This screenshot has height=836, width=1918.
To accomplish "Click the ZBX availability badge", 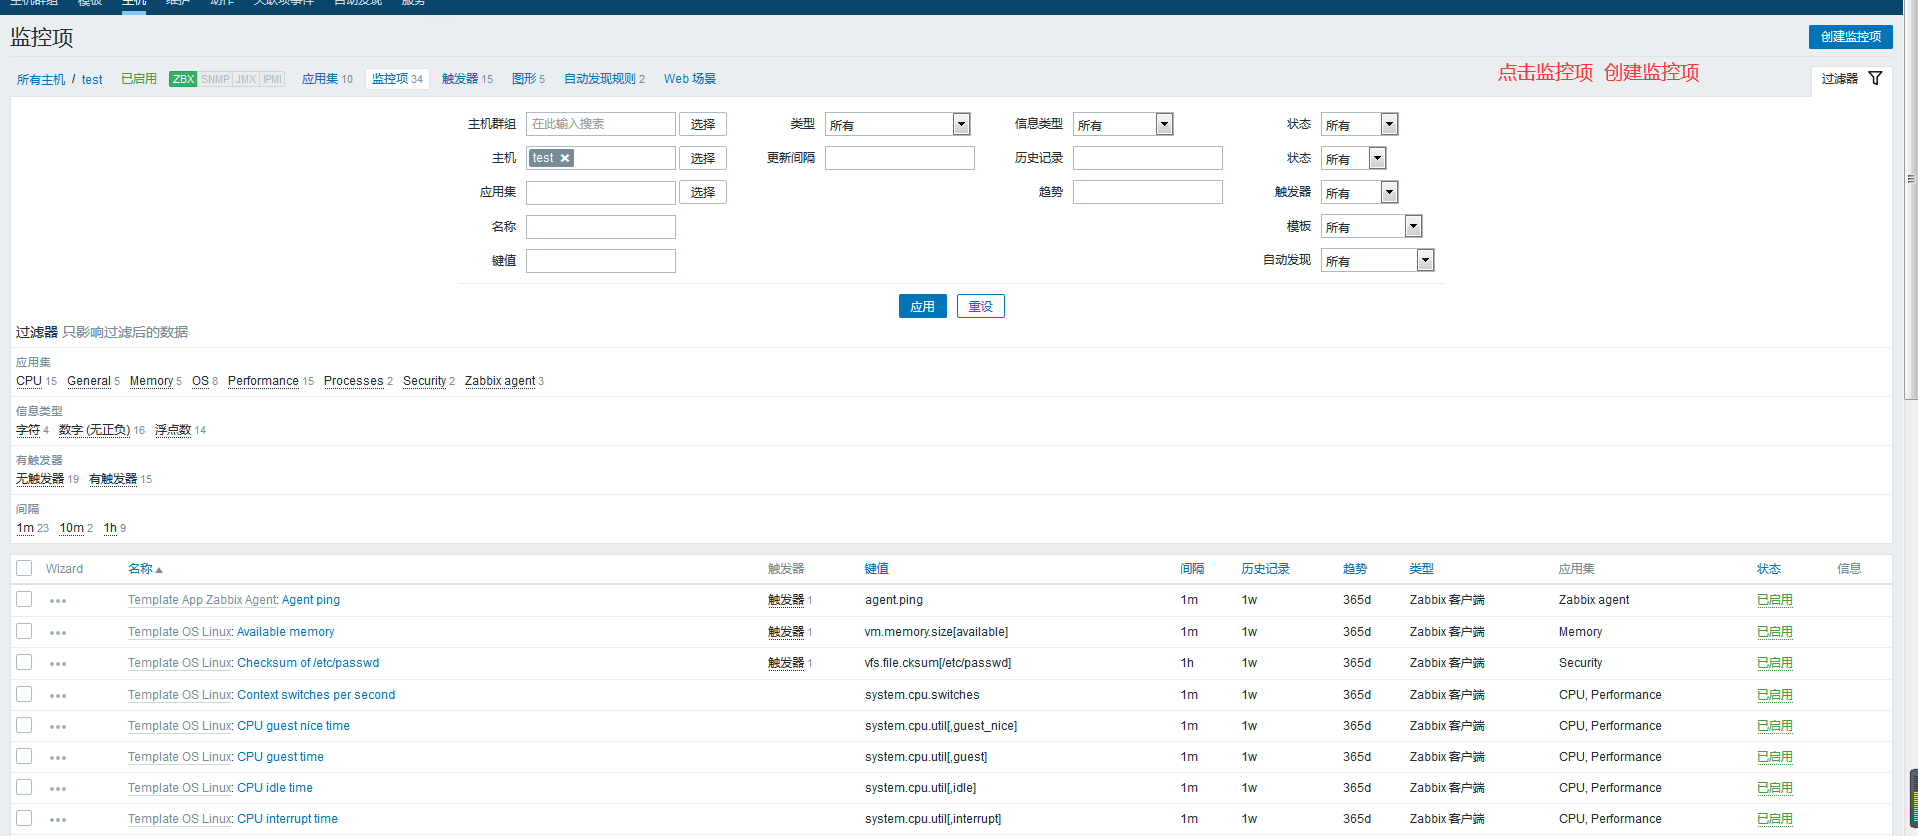I will coord(183,79).
